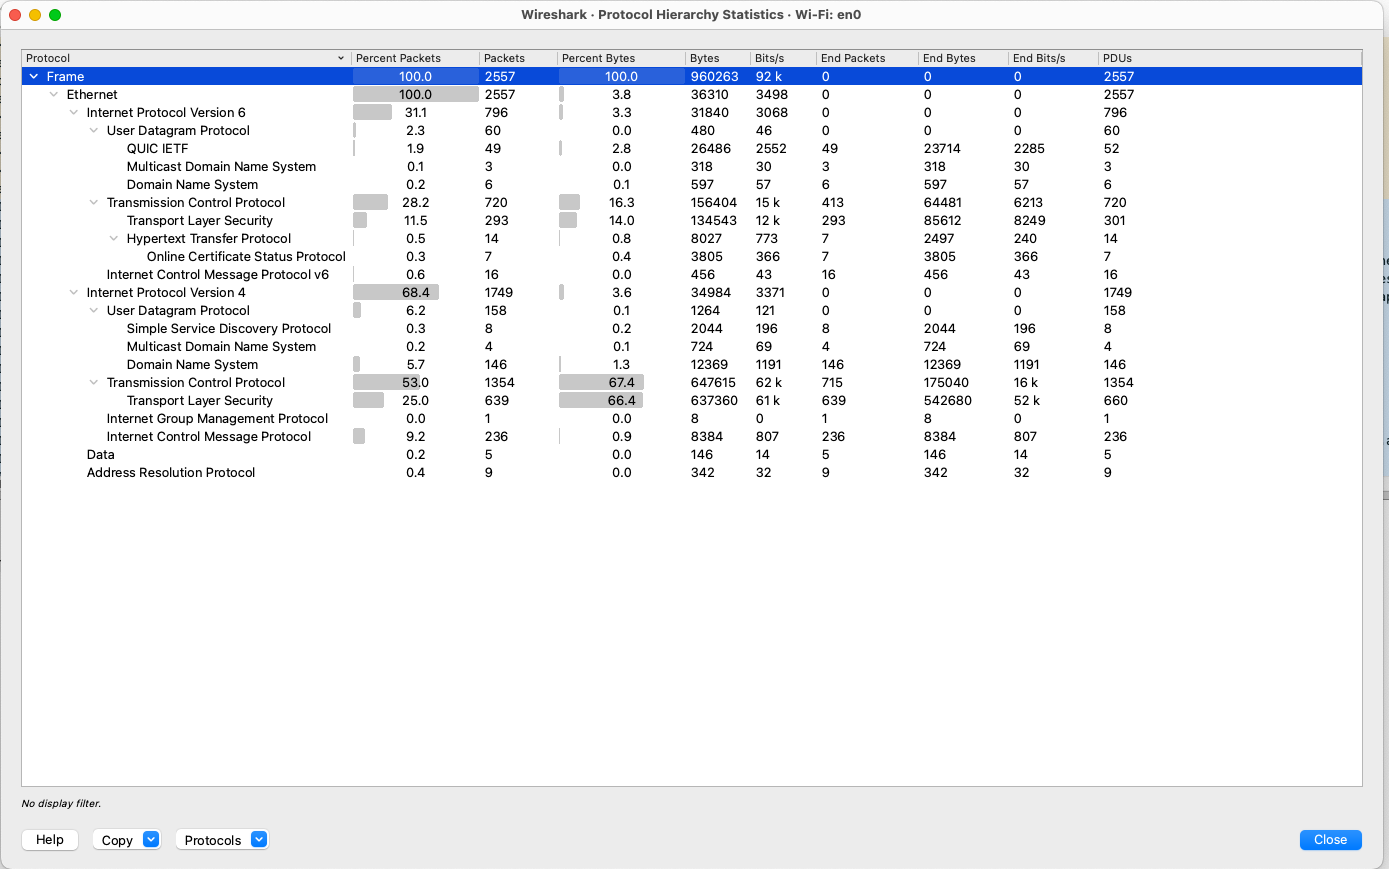Click the 68.4 percent packets bar

click(396, 293)
